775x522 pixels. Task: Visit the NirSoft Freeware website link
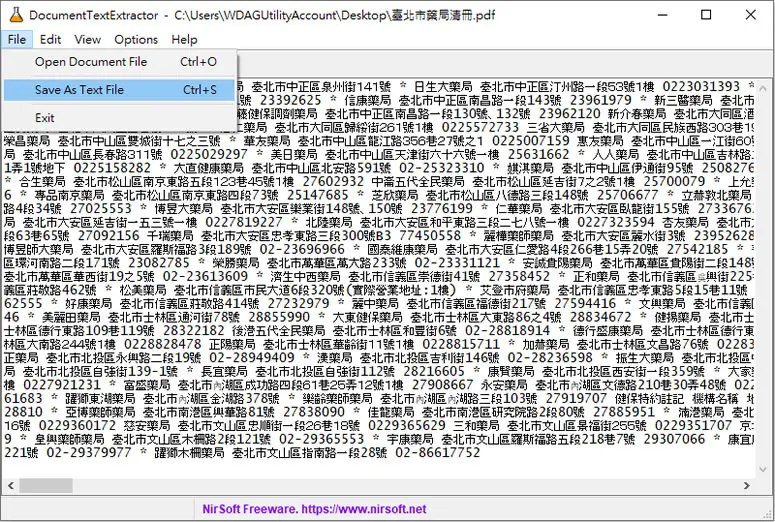point(314,509)
